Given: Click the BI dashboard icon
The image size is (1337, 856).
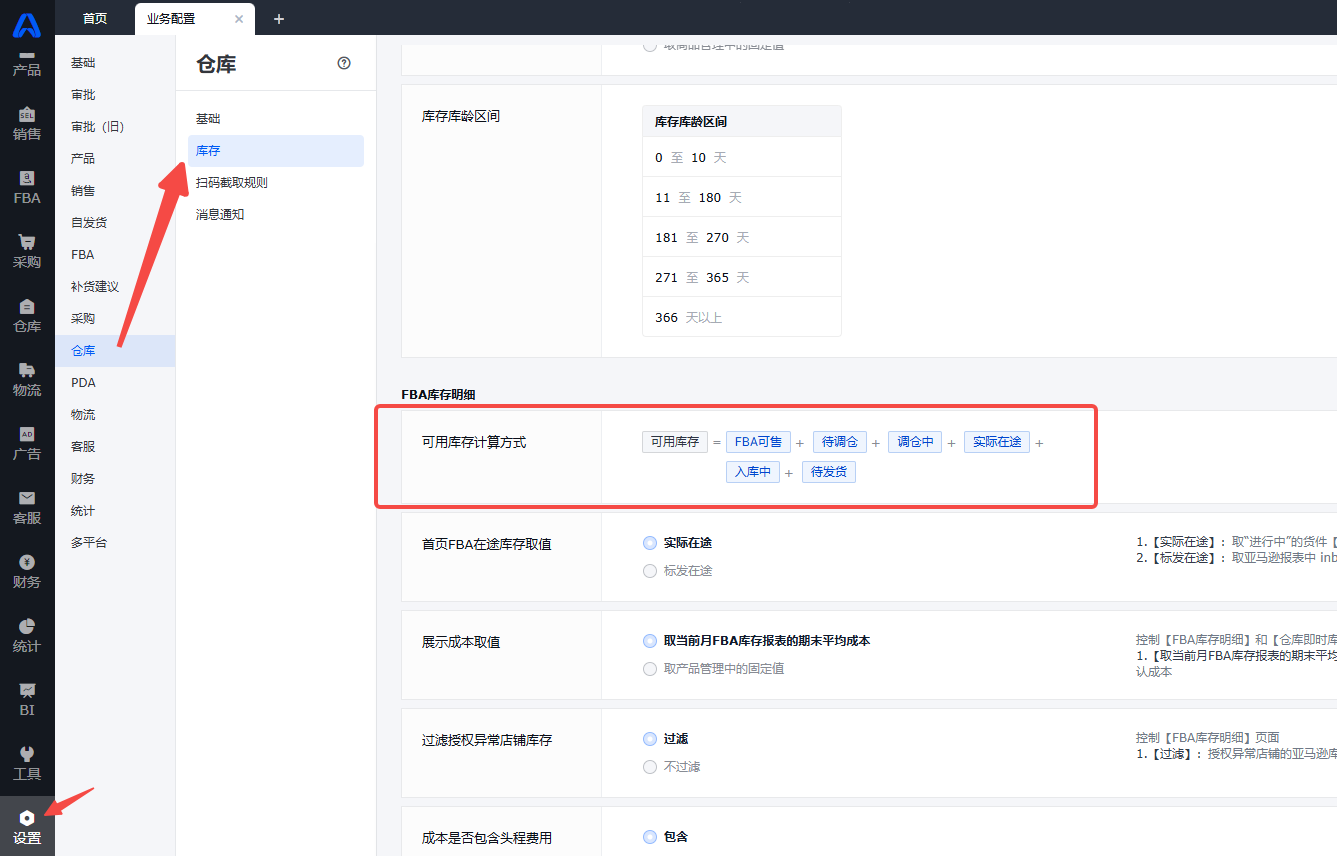Looking at the screenshot, I should tap(27, 690).
